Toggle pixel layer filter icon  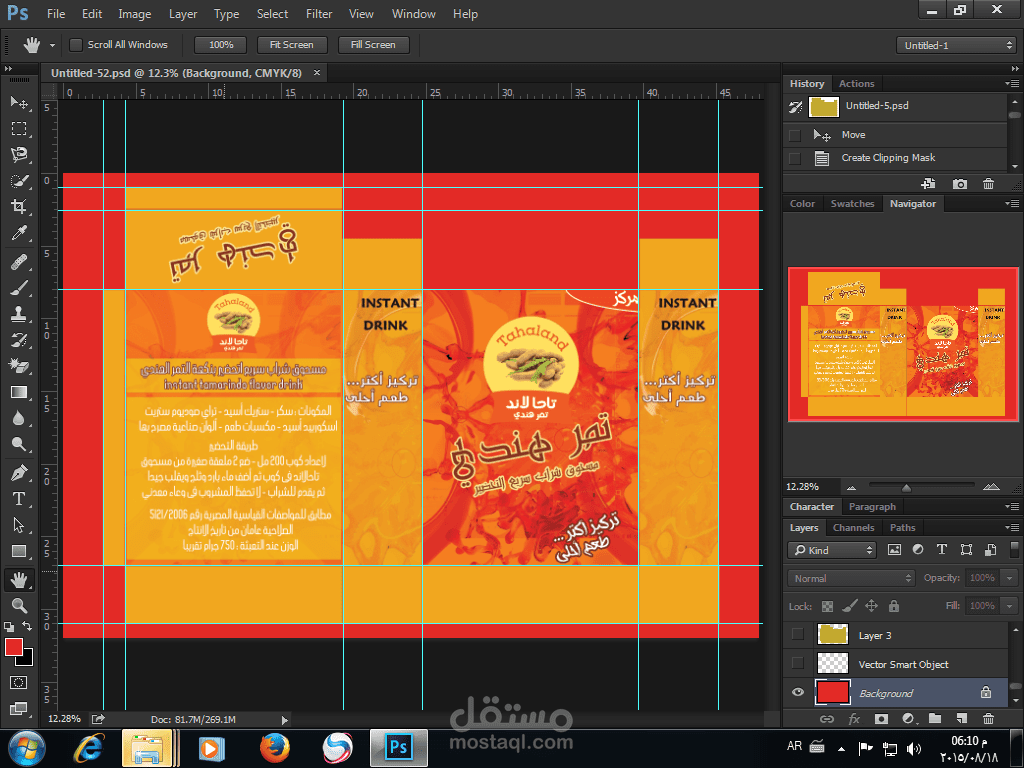pyautogui.click(x=894, y=549)
